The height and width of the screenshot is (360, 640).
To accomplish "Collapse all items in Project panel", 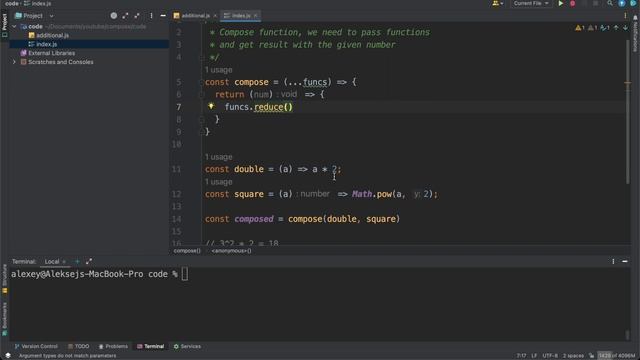I will point(137,16).
